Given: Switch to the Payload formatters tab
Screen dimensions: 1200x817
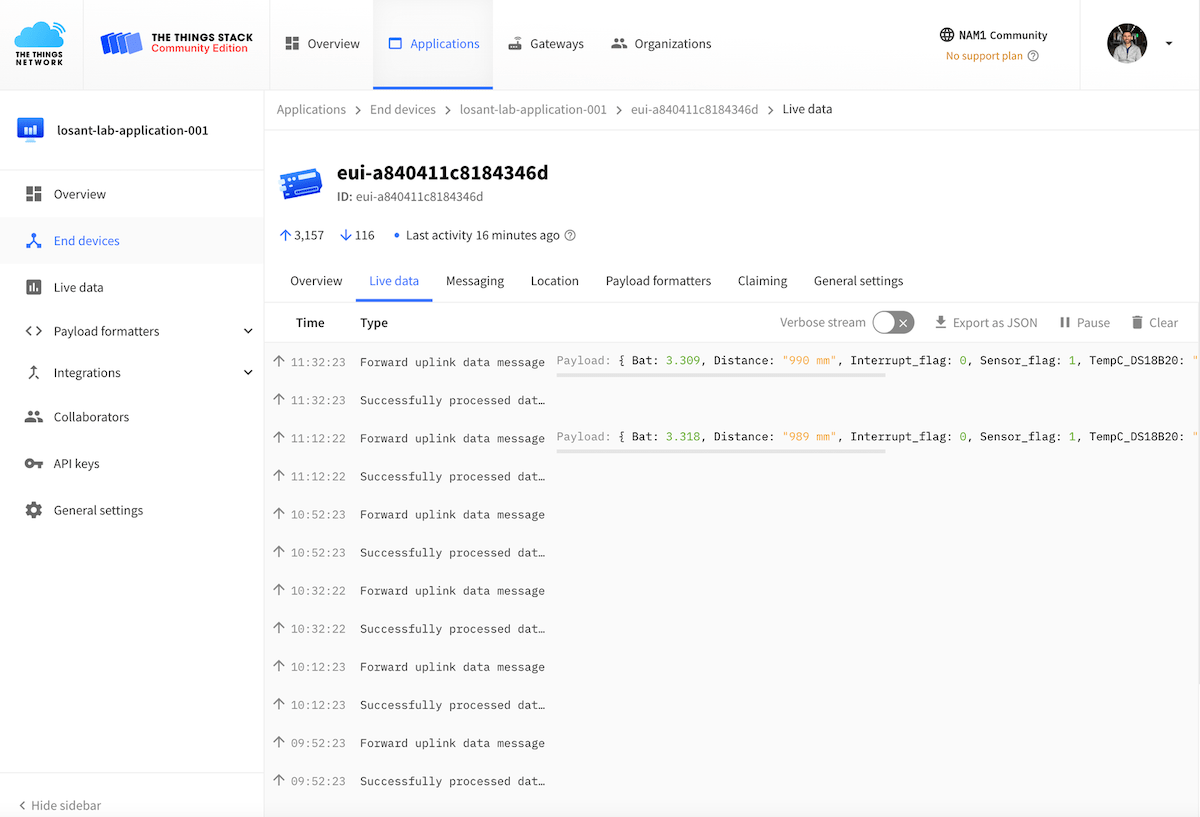Looking at the screenshot, I should tap(658, 281).
